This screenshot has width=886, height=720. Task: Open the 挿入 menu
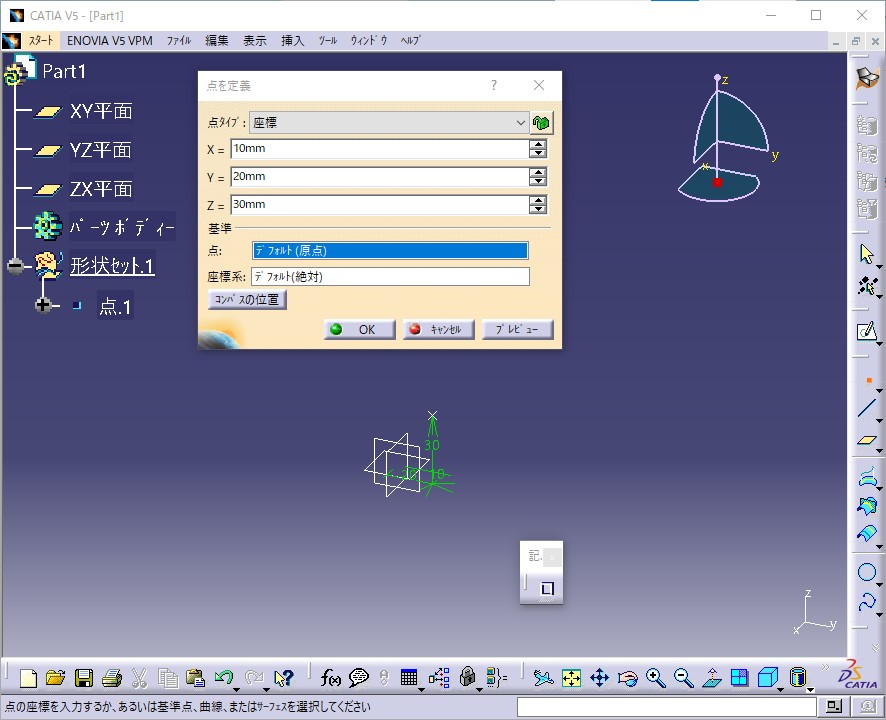point(292,41)
